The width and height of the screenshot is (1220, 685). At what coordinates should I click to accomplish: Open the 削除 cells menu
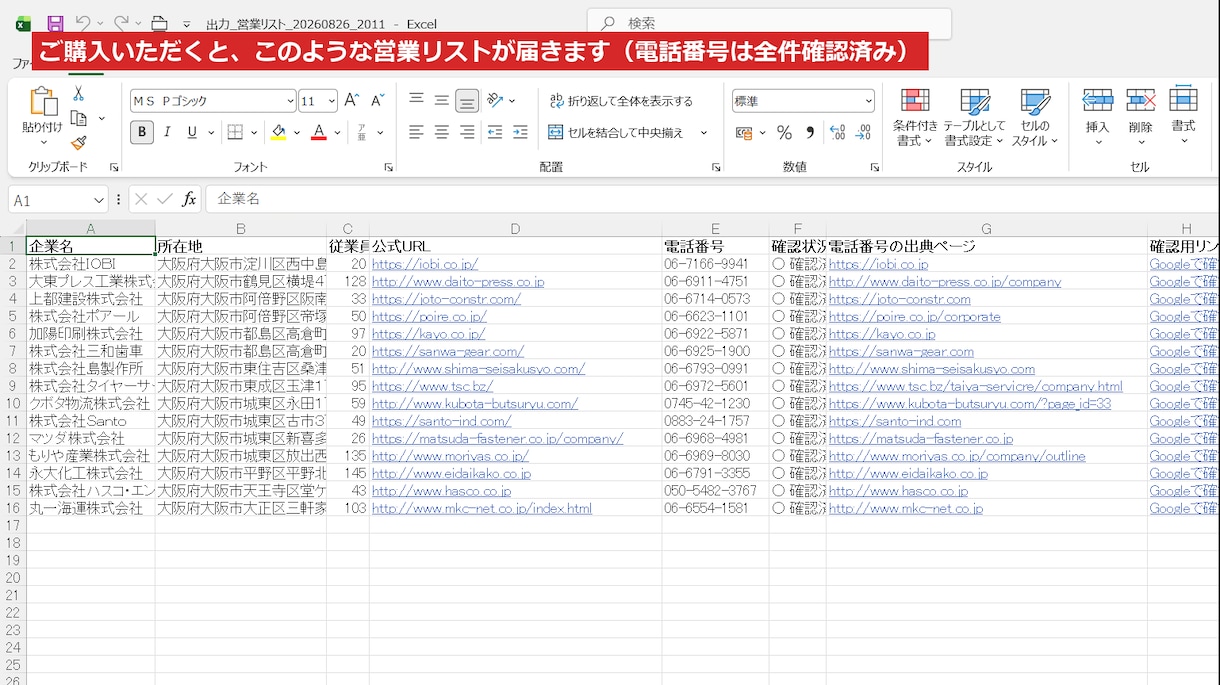coord(1140,117)
